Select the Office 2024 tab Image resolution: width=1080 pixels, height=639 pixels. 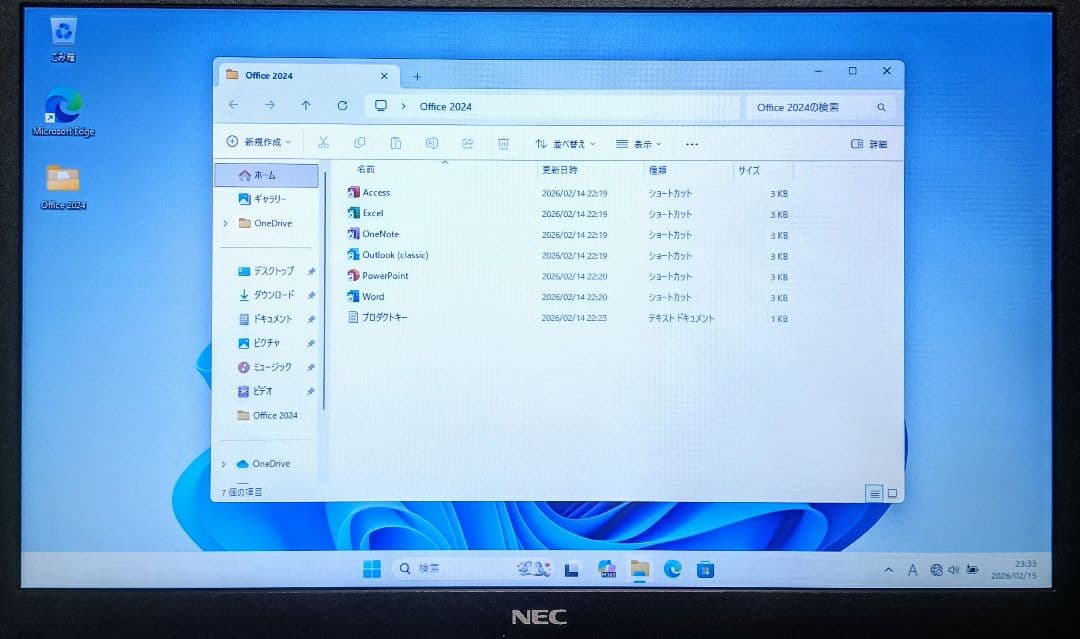pos(308,76)
